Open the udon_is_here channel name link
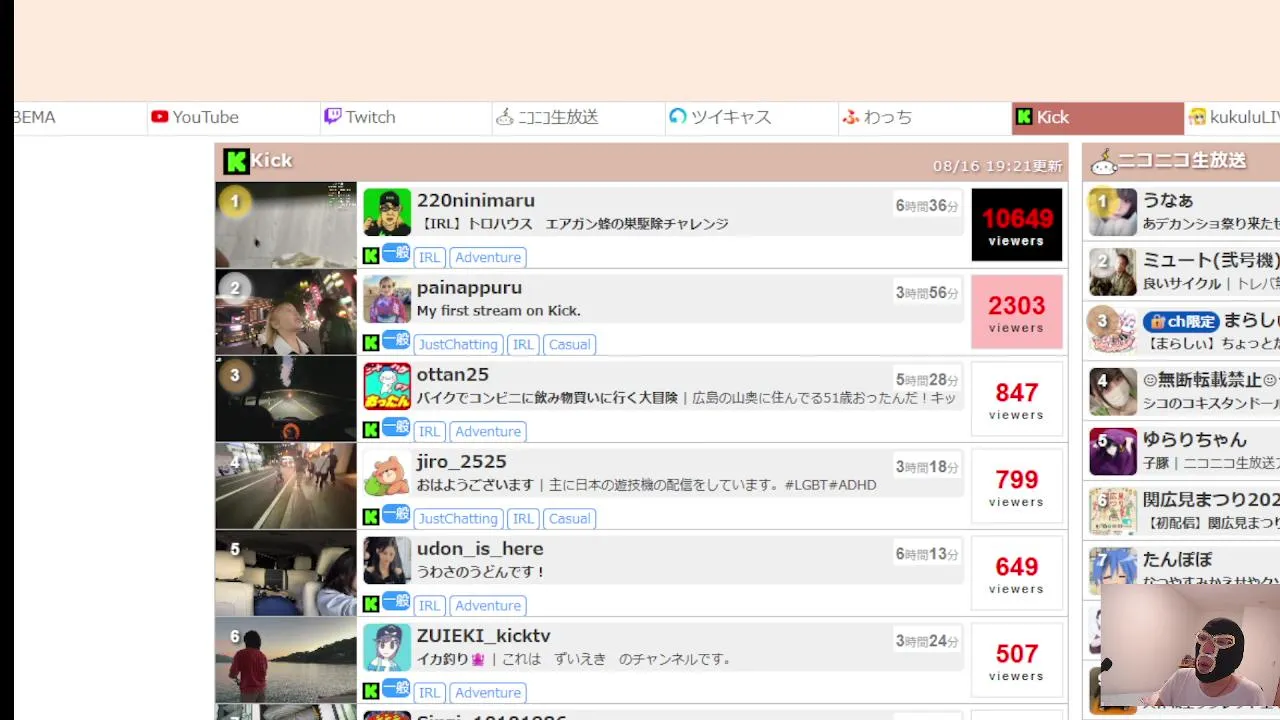Screen dimensions: 1280x720 (480, 549)
